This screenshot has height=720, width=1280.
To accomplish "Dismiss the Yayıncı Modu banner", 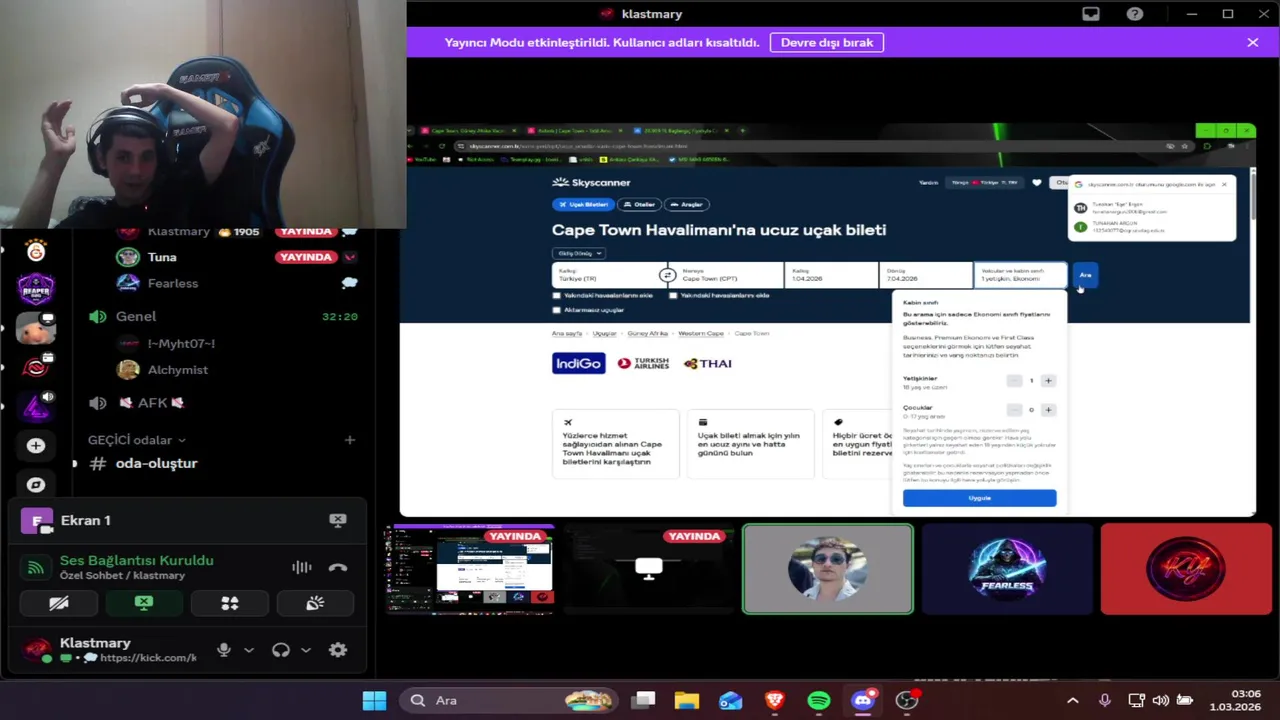I will pos(1252,42).
